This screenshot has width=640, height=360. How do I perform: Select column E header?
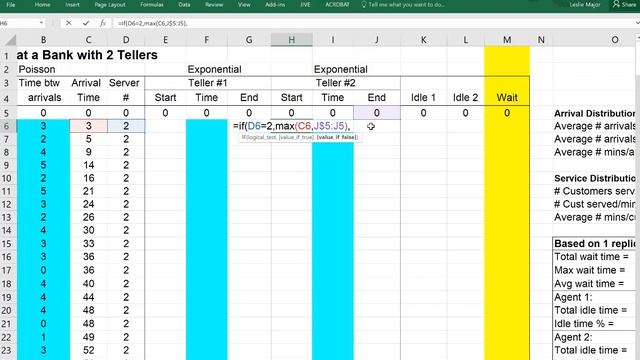point(165,40)
